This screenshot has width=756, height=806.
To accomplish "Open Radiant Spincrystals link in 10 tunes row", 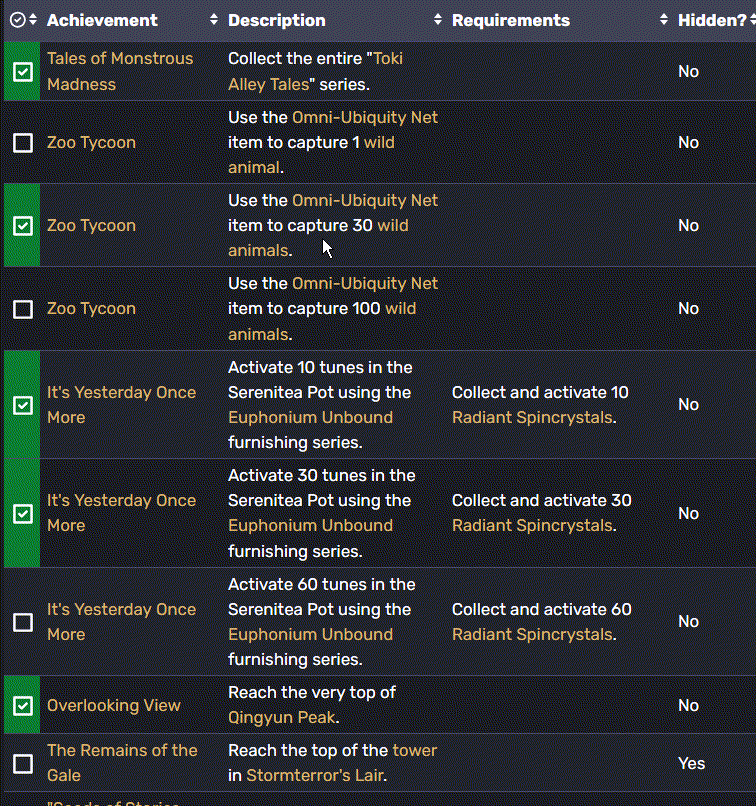I will point(532,417).
